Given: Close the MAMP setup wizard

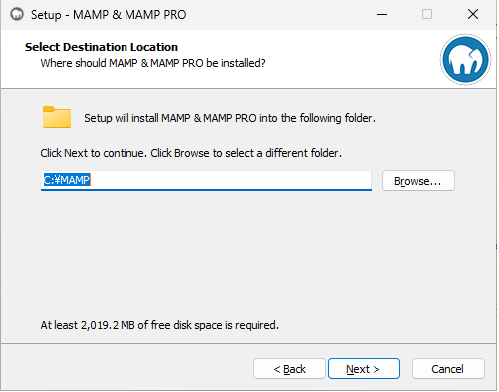Looking at the screenshot, I should point(473,14).
